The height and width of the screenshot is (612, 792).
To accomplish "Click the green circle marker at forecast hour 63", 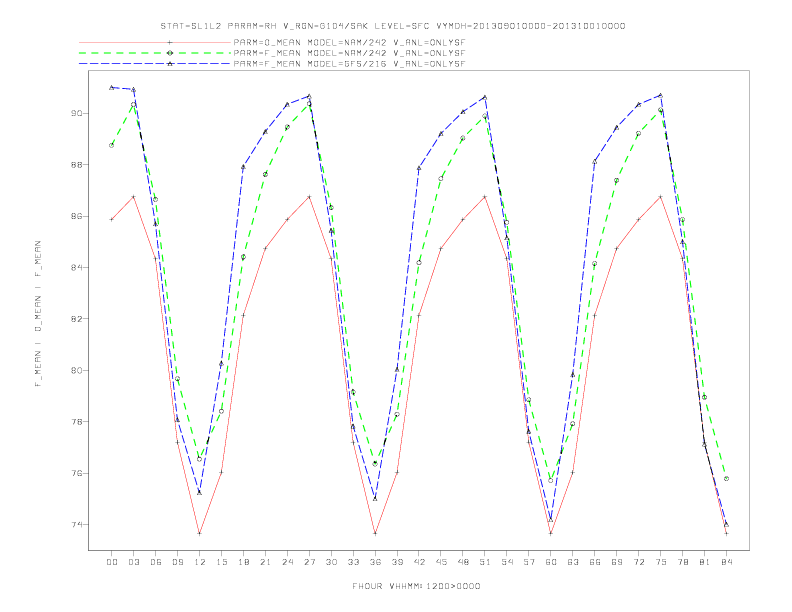I will click(x=573, y=424).
